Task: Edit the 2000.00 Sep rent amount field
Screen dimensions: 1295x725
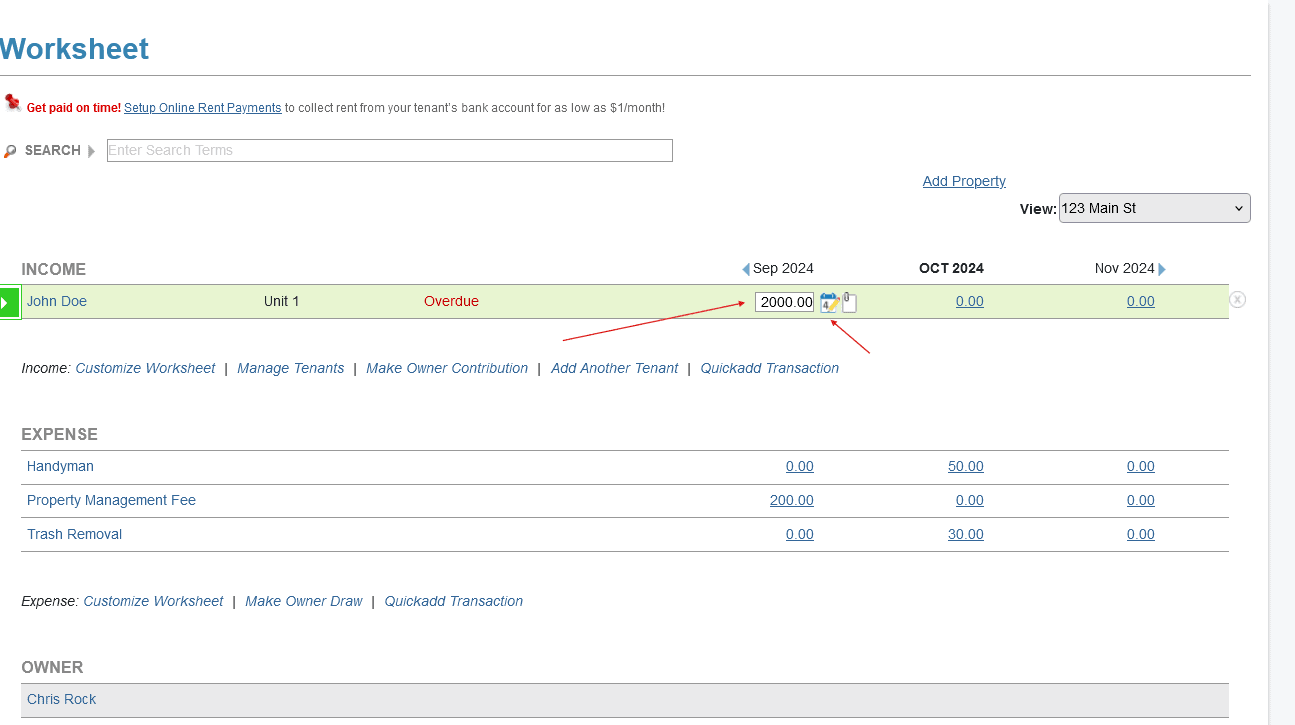Action: click(784, 302)
